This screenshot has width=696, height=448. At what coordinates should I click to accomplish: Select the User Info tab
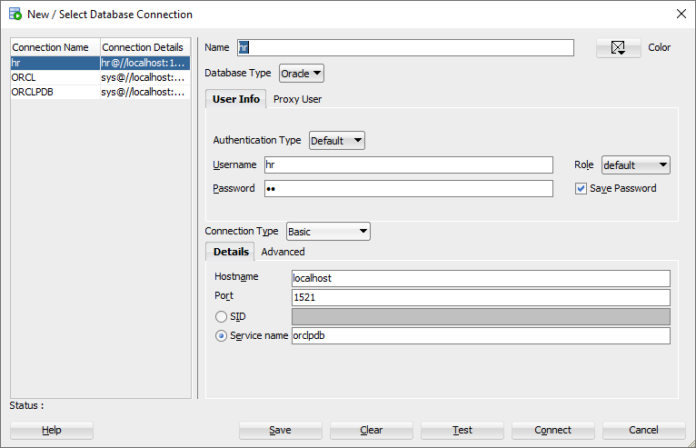(x=236, y=99)
